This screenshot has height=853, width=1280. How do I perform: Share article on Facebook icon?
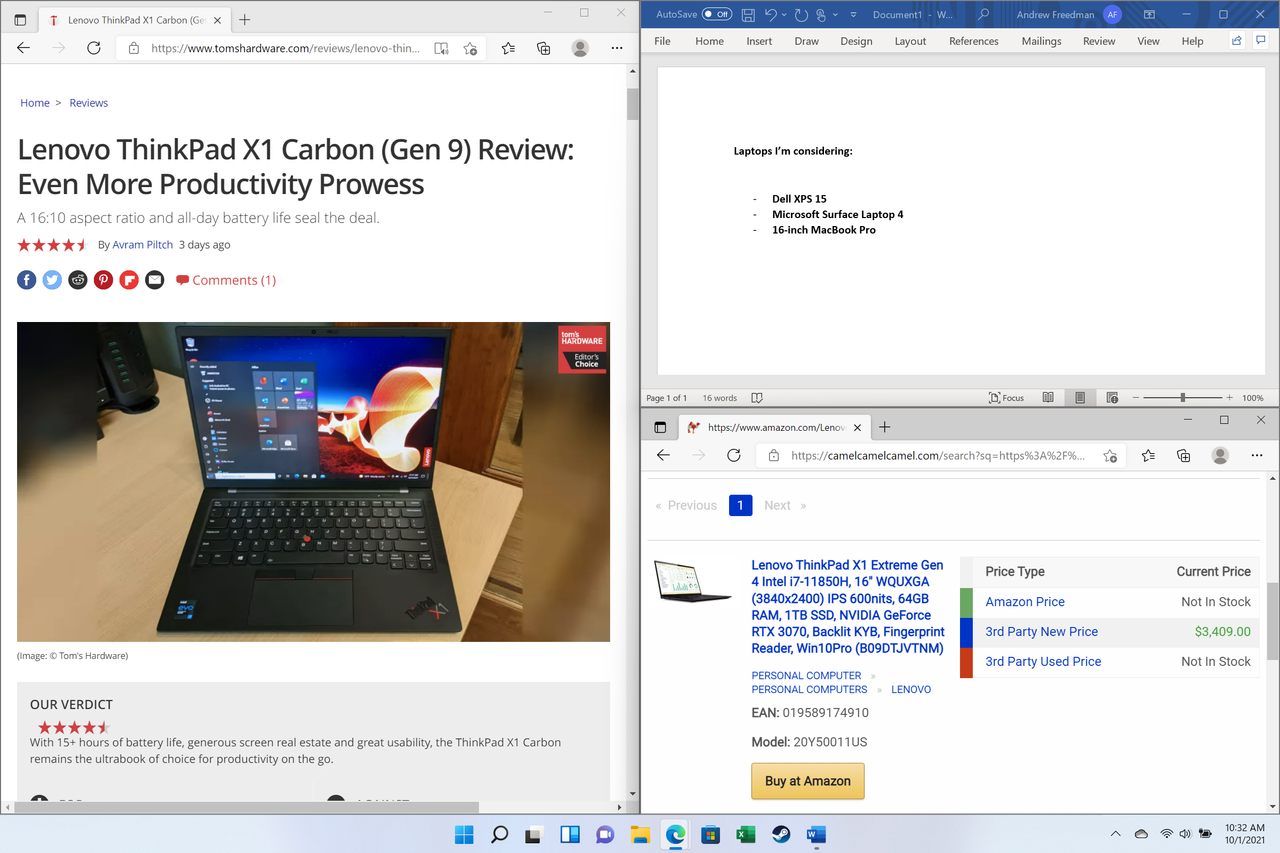tap(27, 280)
